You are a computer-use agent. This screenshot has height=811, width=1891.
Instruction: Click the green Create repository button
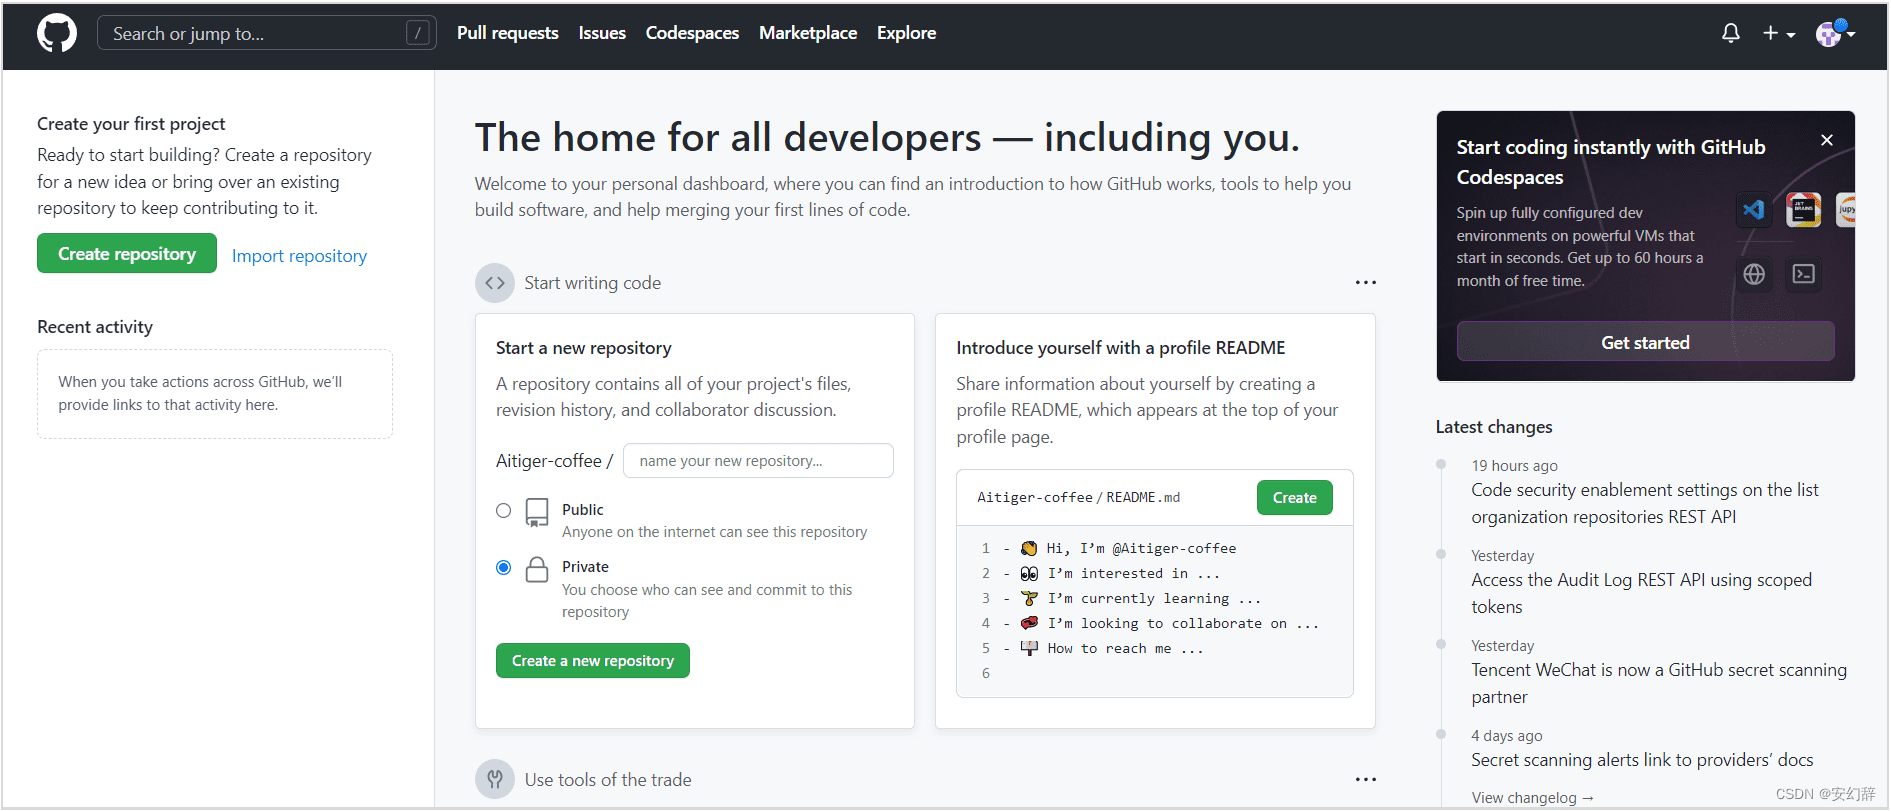coord(127,253)
